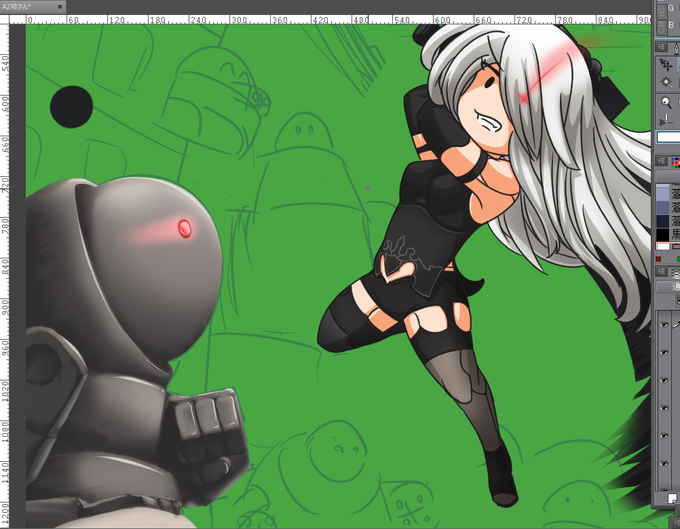The height and width of the screenshot is (529, 680).
Task: Click the ruler origin corner box
Action: [x=4, y=20]
